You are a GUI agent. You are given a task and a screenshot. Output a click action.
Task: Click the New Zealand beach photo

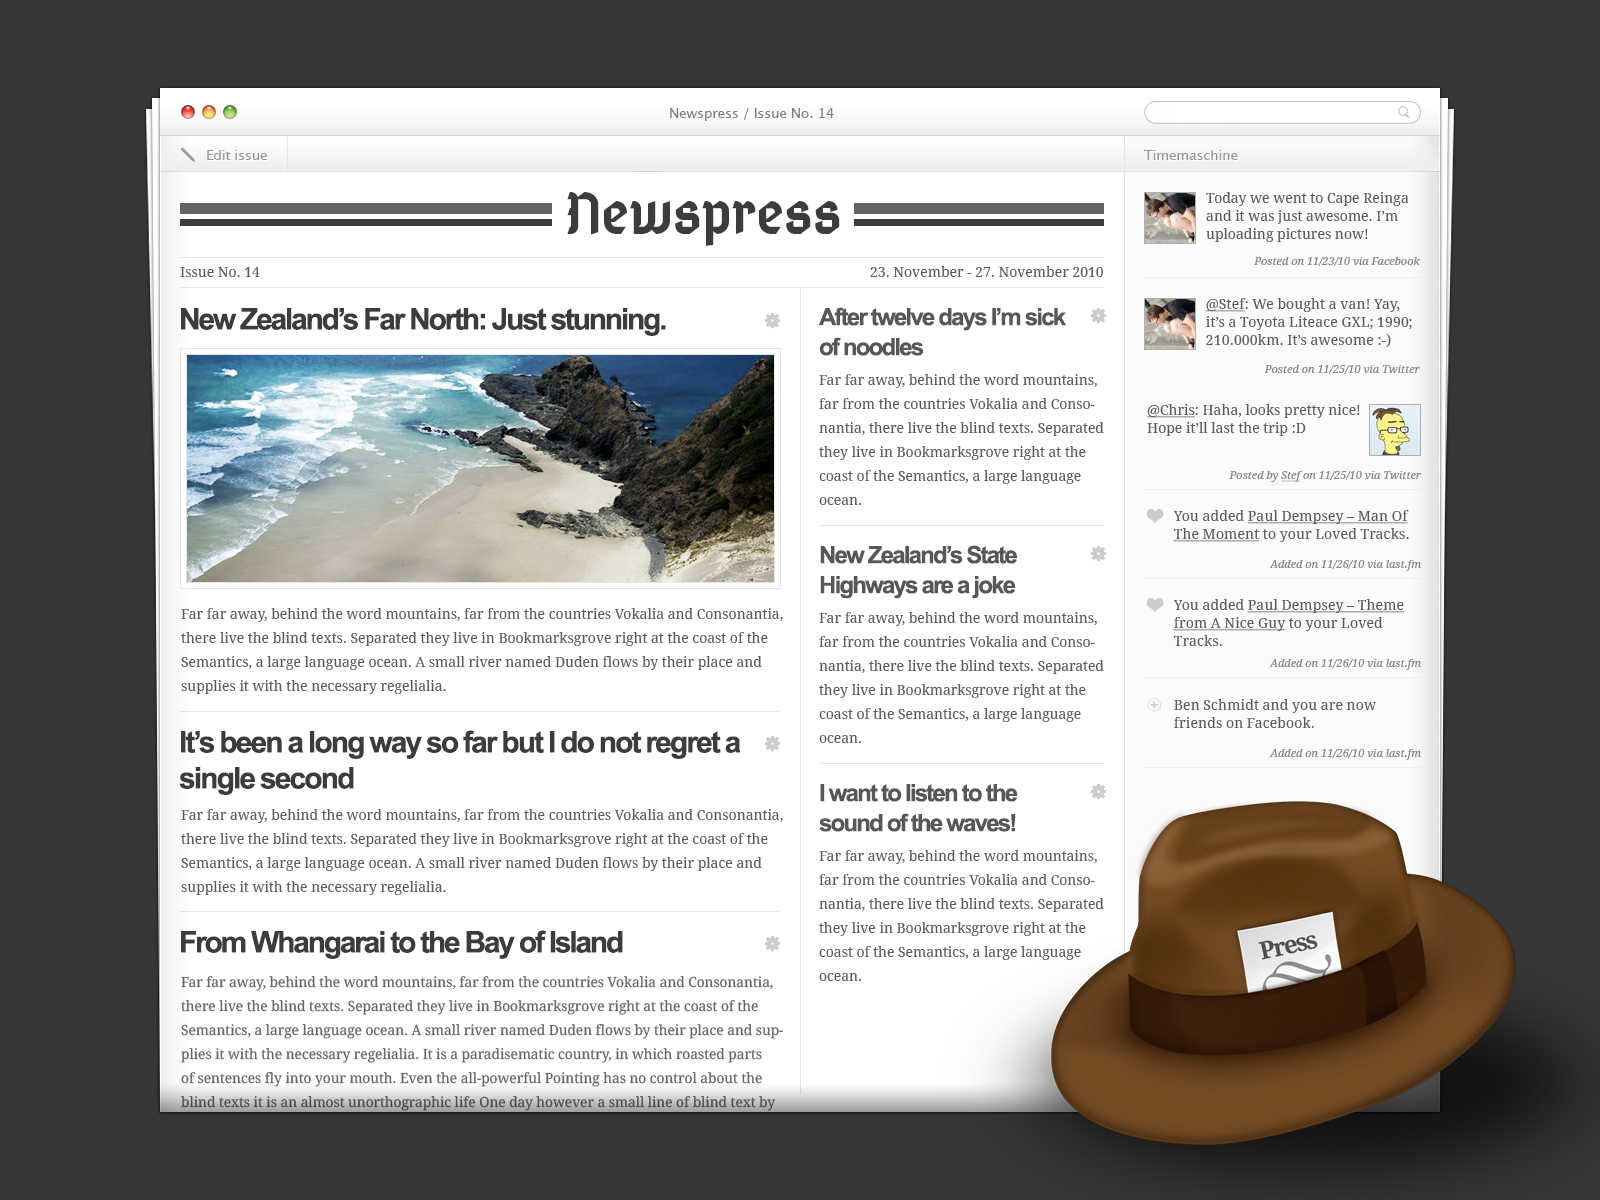pos(480,468)
